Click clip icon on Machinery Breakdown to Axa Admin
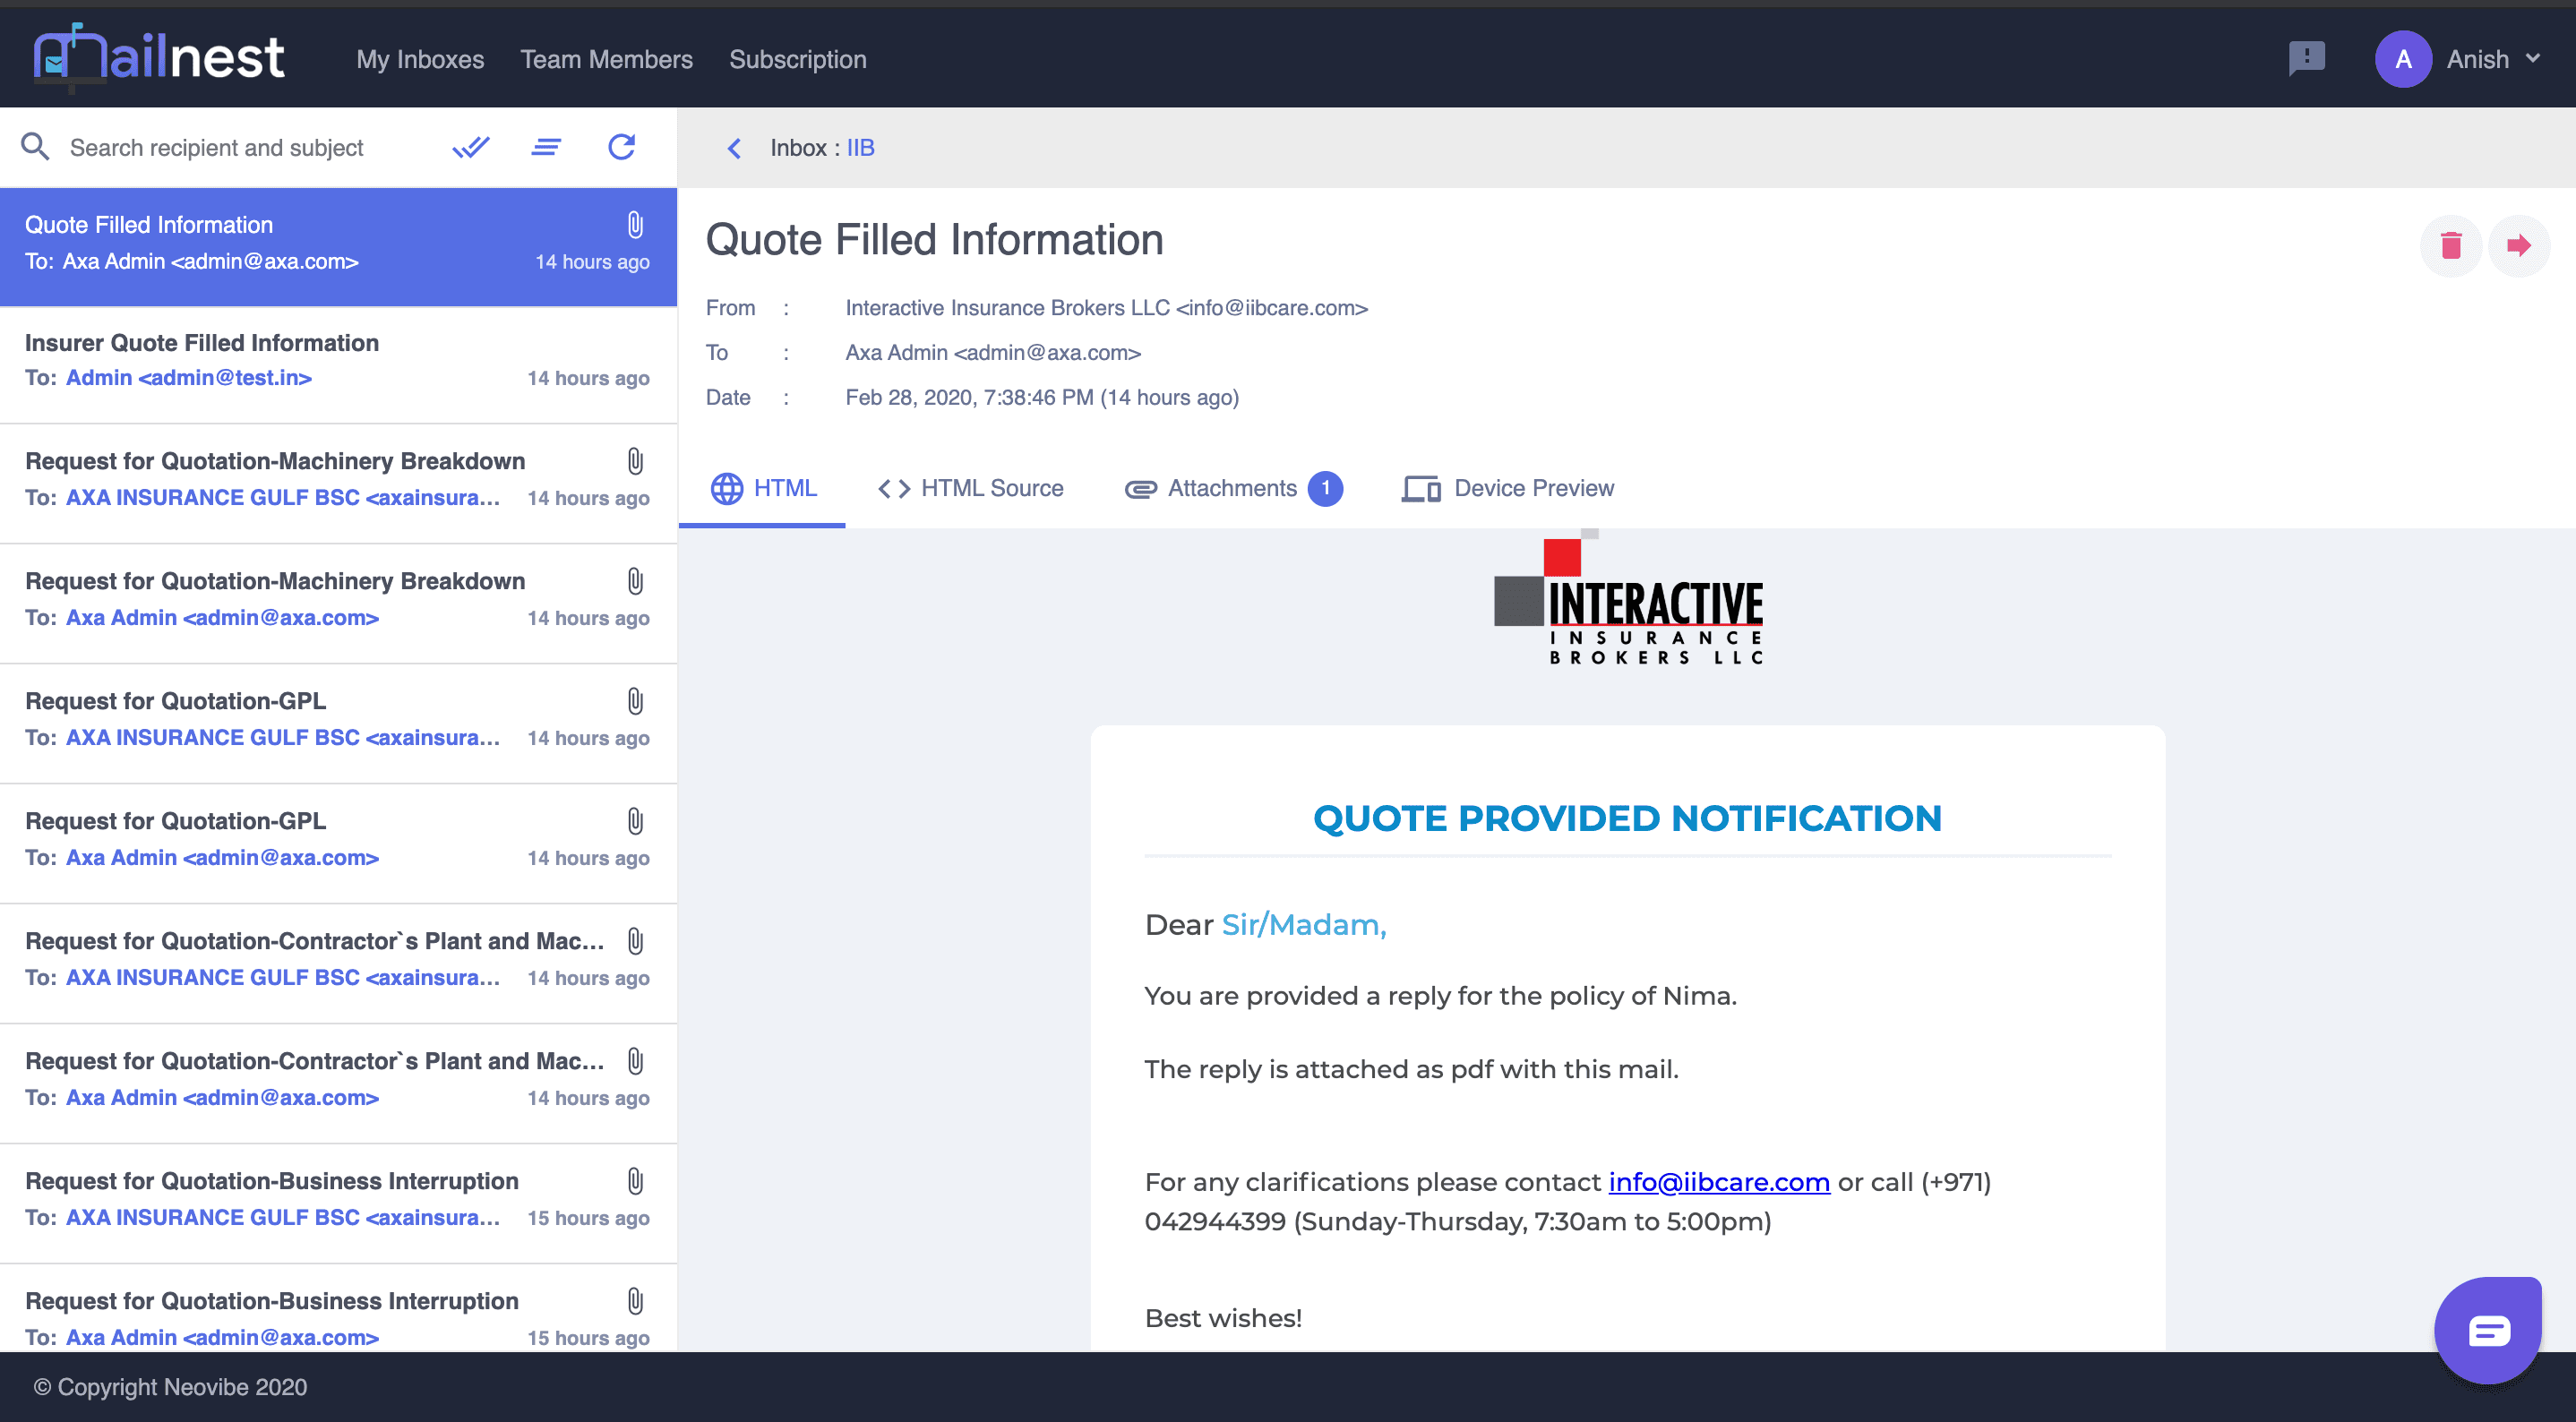The width and height of the screenshot is (2576, 1422). coord(635,581)
